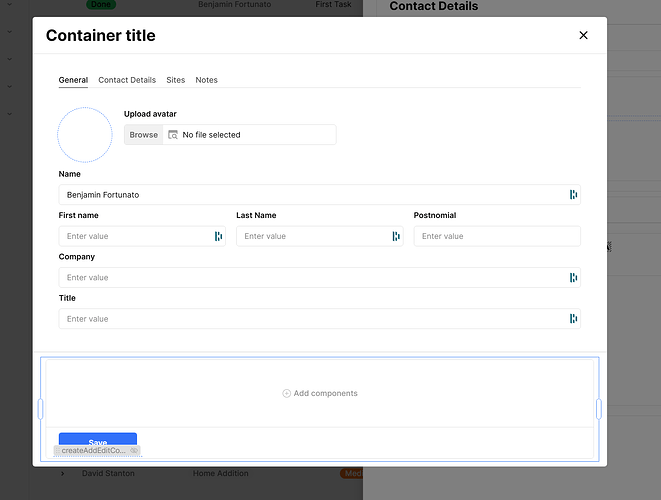Viewport: 661px width, 500px height.
Task: Click the autofill icon in Last Name field
Action: click(x=396, y=236)
